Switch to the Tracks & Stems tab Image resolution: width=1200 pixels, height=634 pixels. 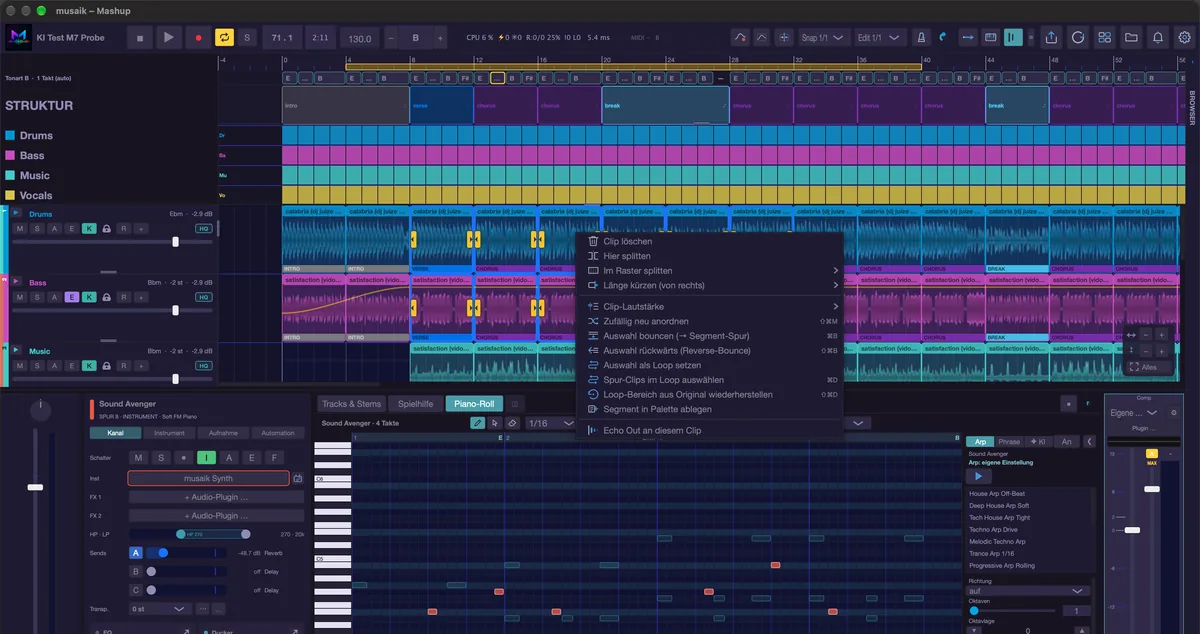351,404
